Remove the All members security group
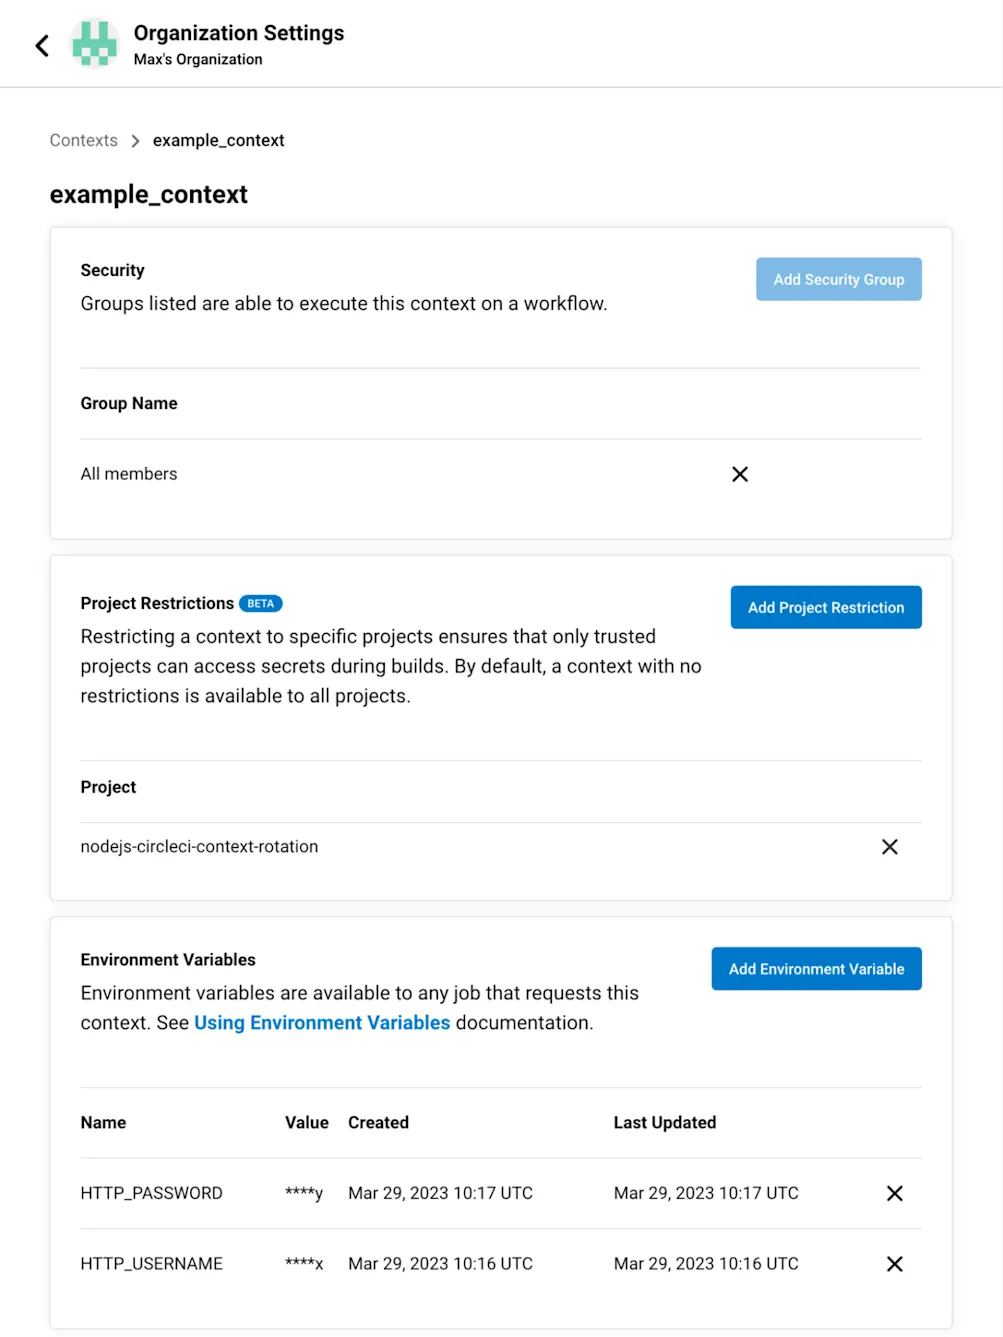 pyautogui.click(x=739, y=474)
